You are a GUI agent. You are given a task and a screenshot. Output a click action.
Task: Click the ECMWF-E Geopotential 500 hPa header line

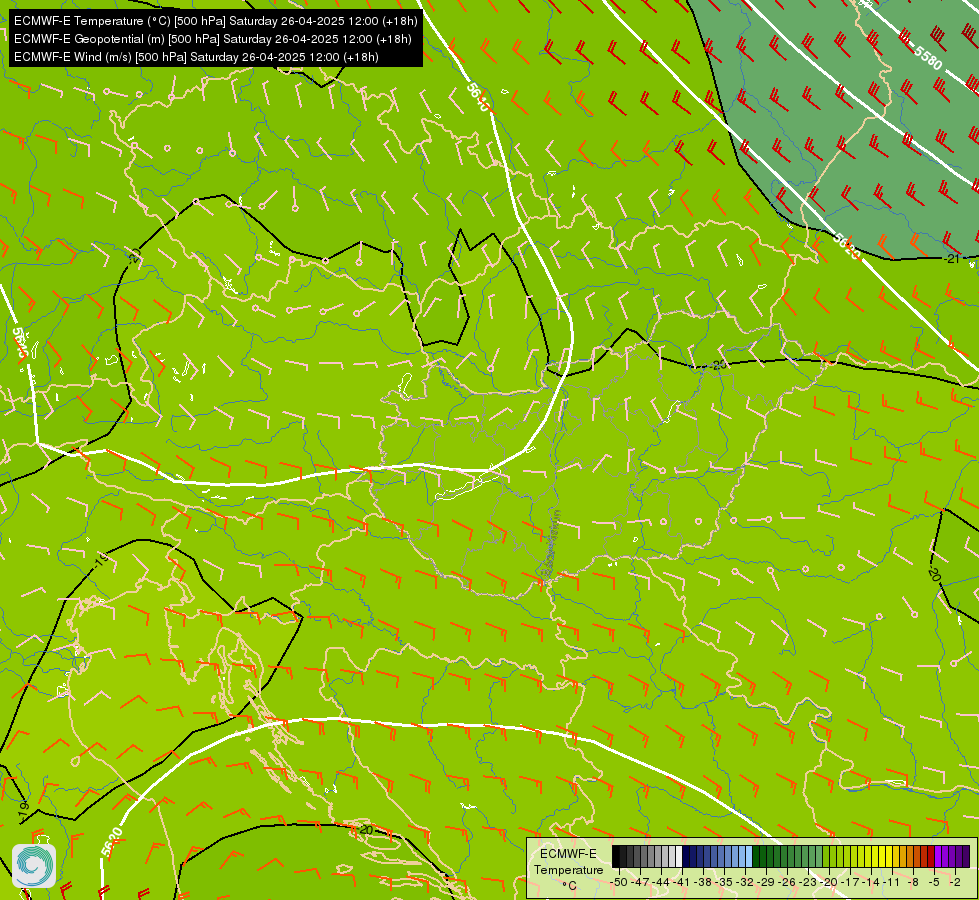[212, 39]
